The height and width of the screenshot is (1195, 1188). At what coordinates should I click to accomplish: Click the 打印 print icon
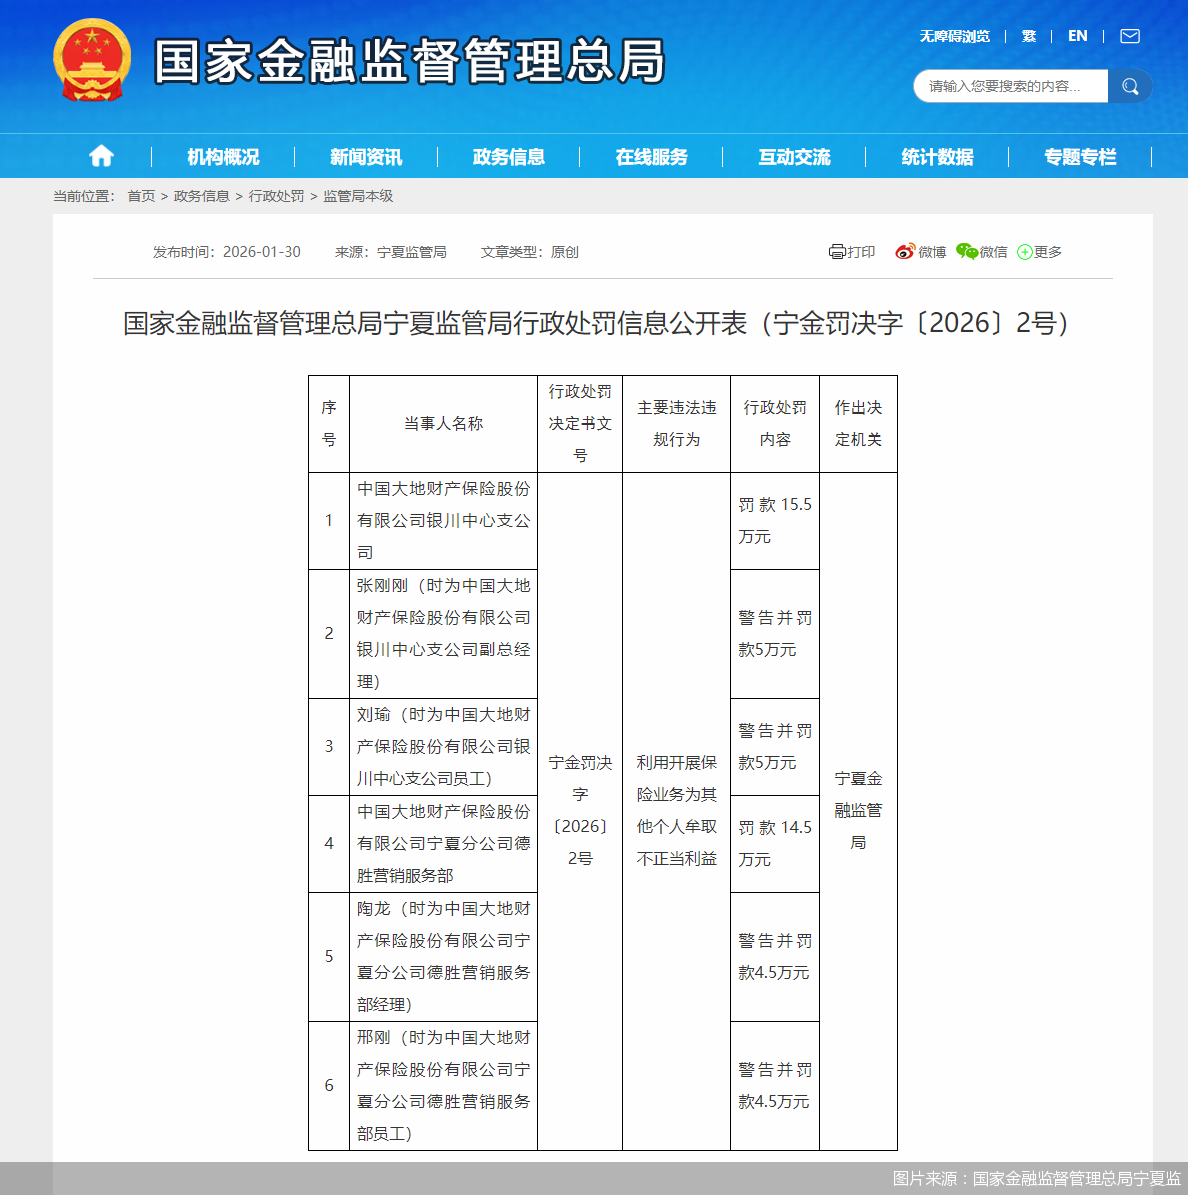[x=838, y=251]
